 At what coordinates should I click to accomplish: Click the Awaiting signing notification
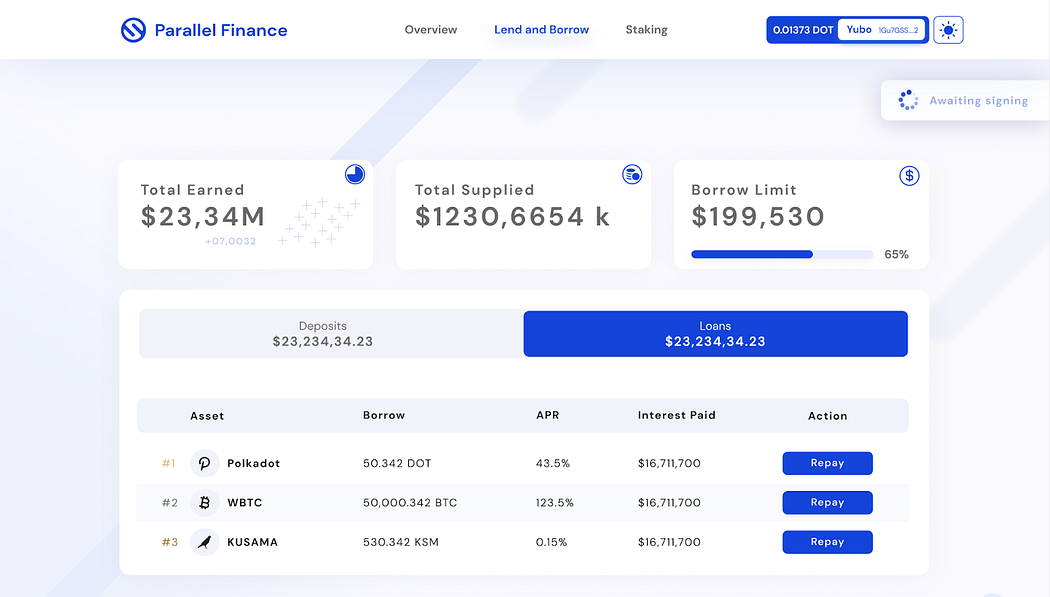[965, 100]
